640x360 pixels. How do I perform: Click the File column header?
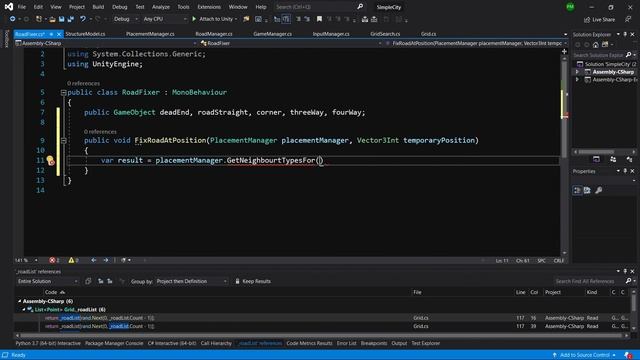pyautogui.click(x=417, y=292)
